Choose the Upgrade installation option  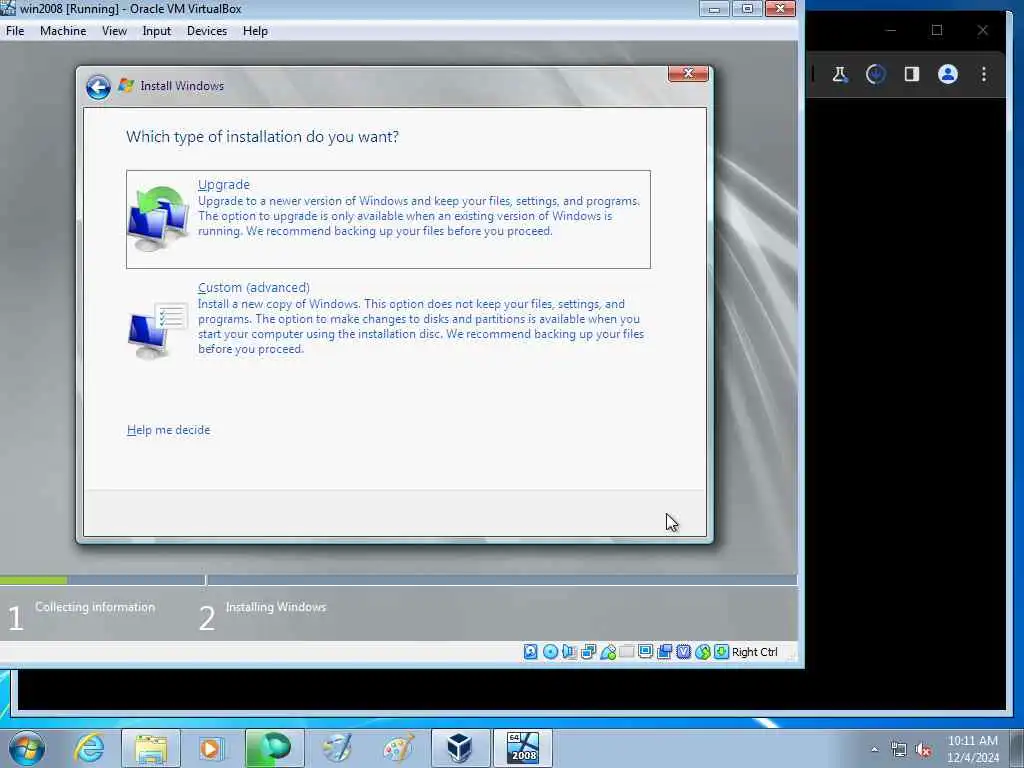click(388, 219)
